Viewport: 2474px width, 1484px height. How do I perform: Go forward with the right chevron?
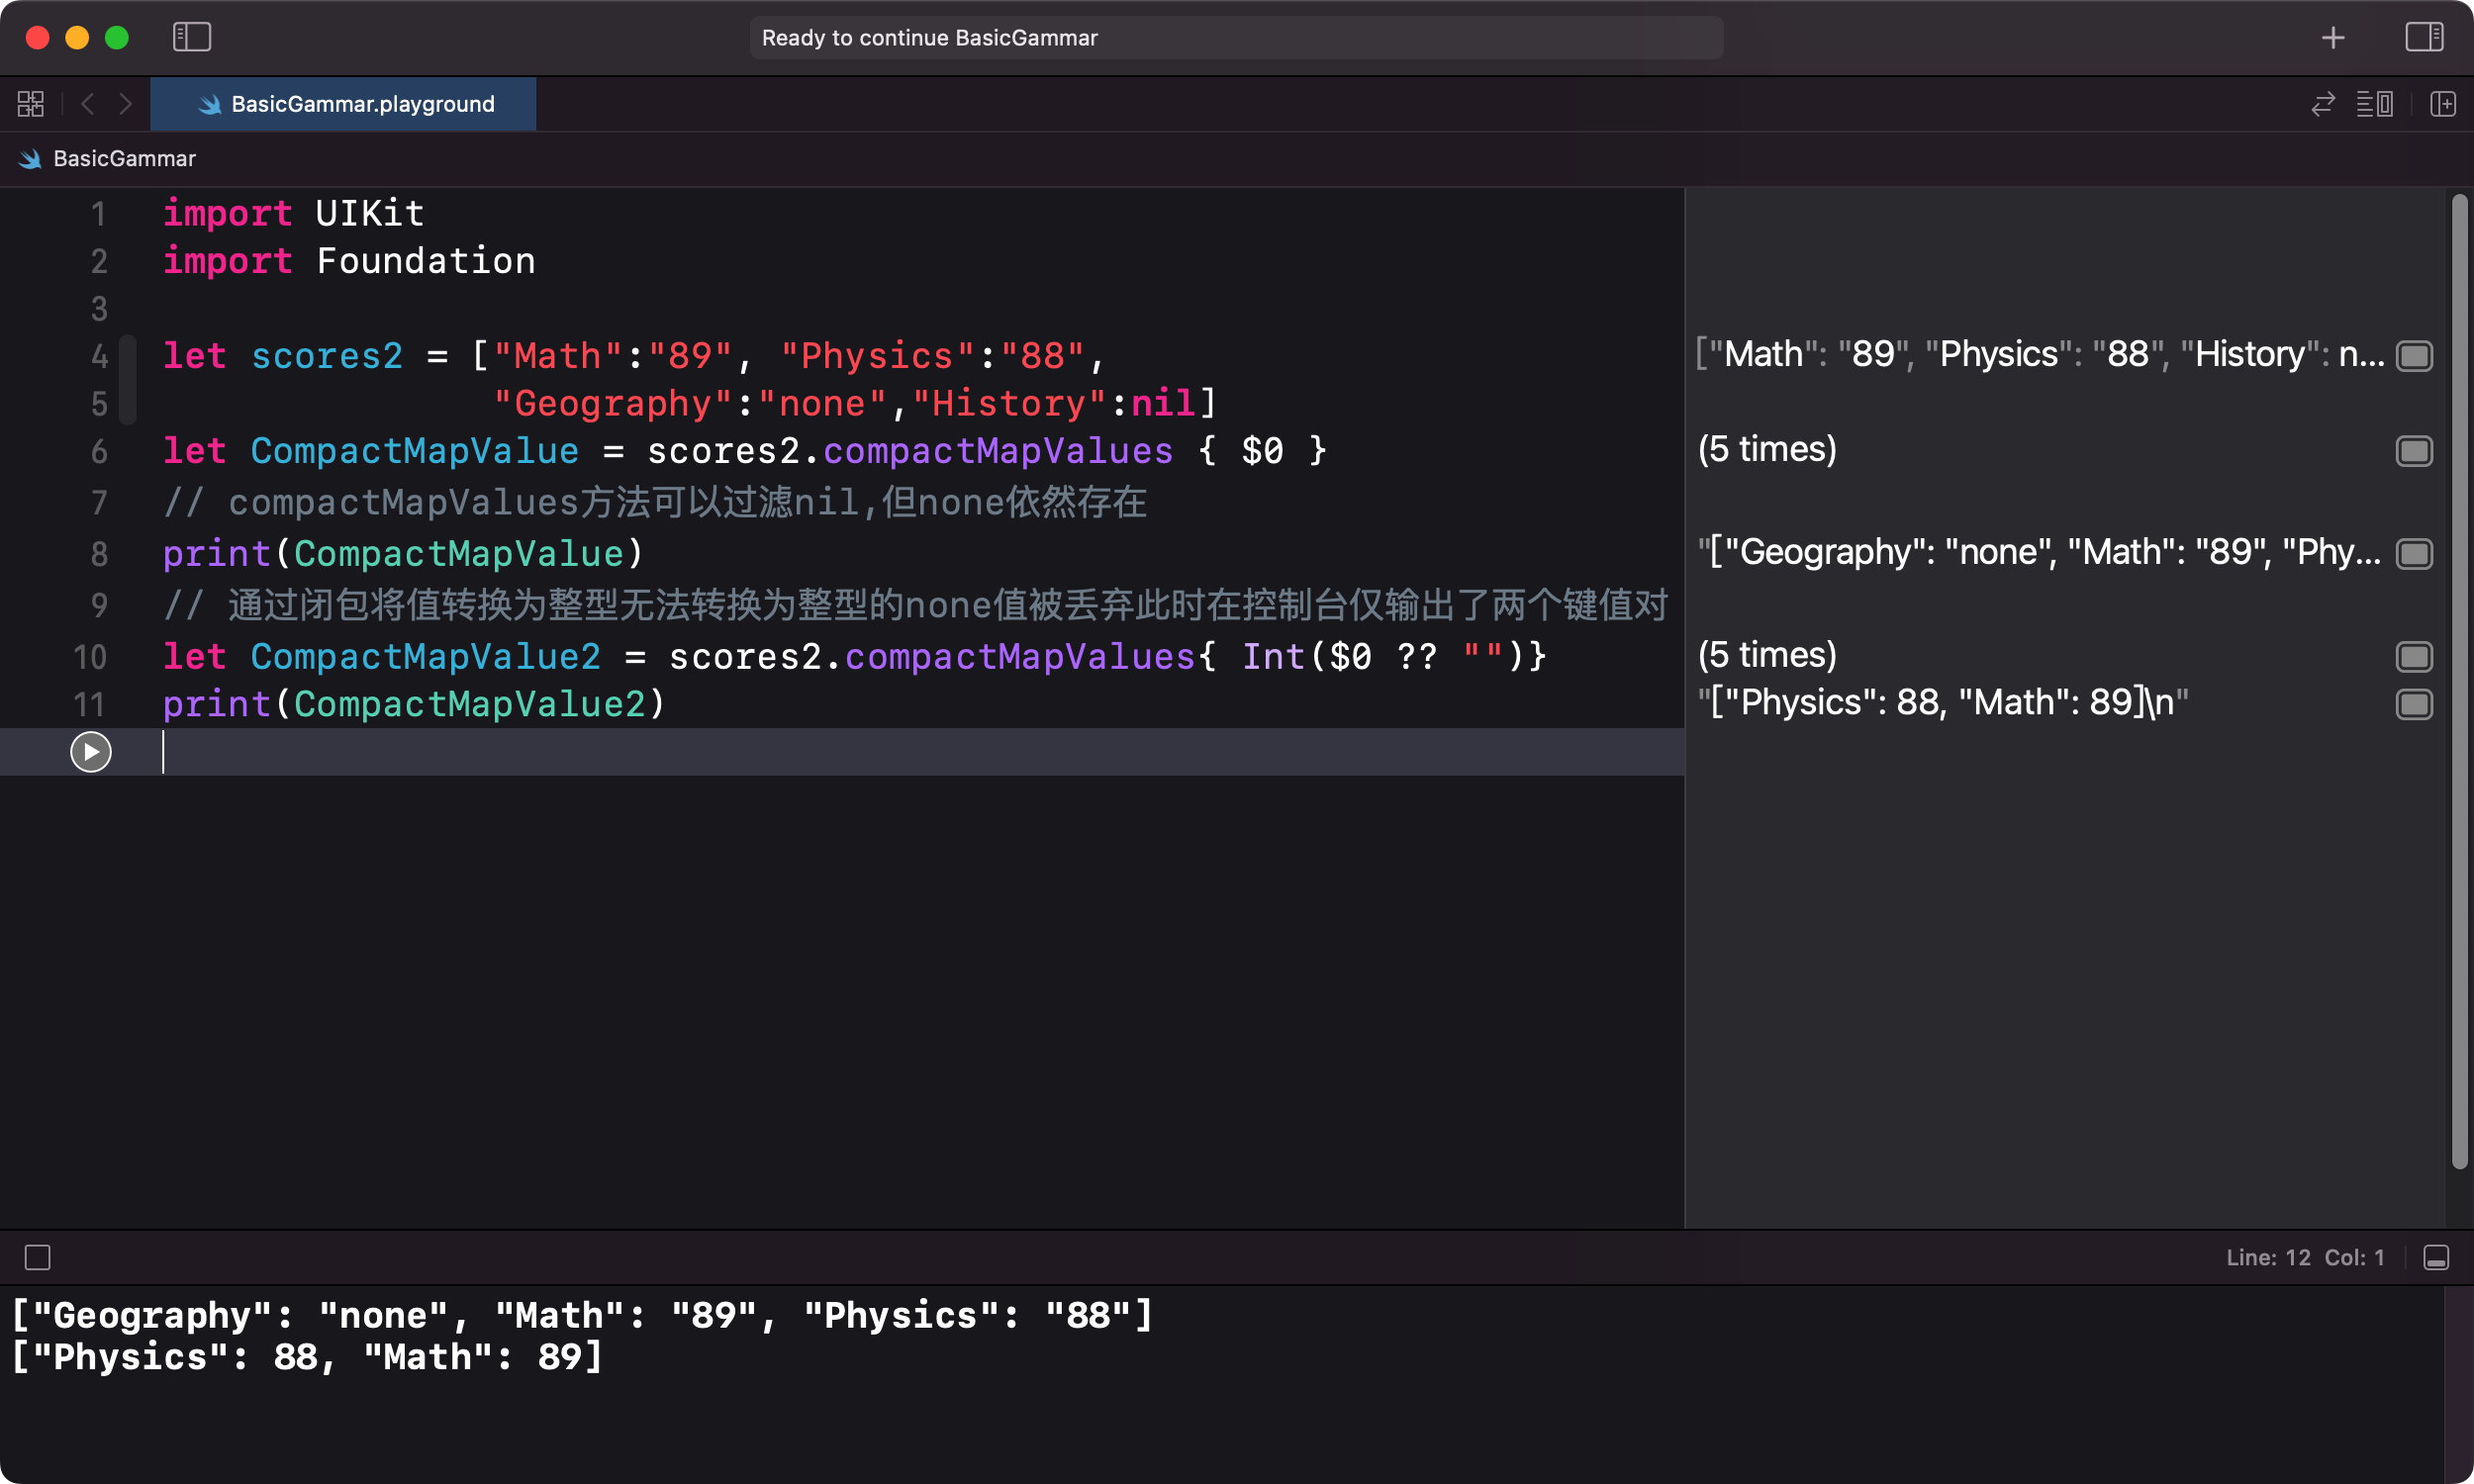pyautogui.click(x=125, y=104)
